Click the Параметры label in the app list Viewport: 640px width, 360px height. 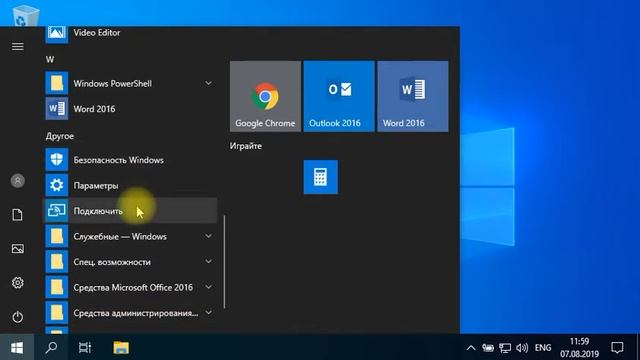point(96,186)
